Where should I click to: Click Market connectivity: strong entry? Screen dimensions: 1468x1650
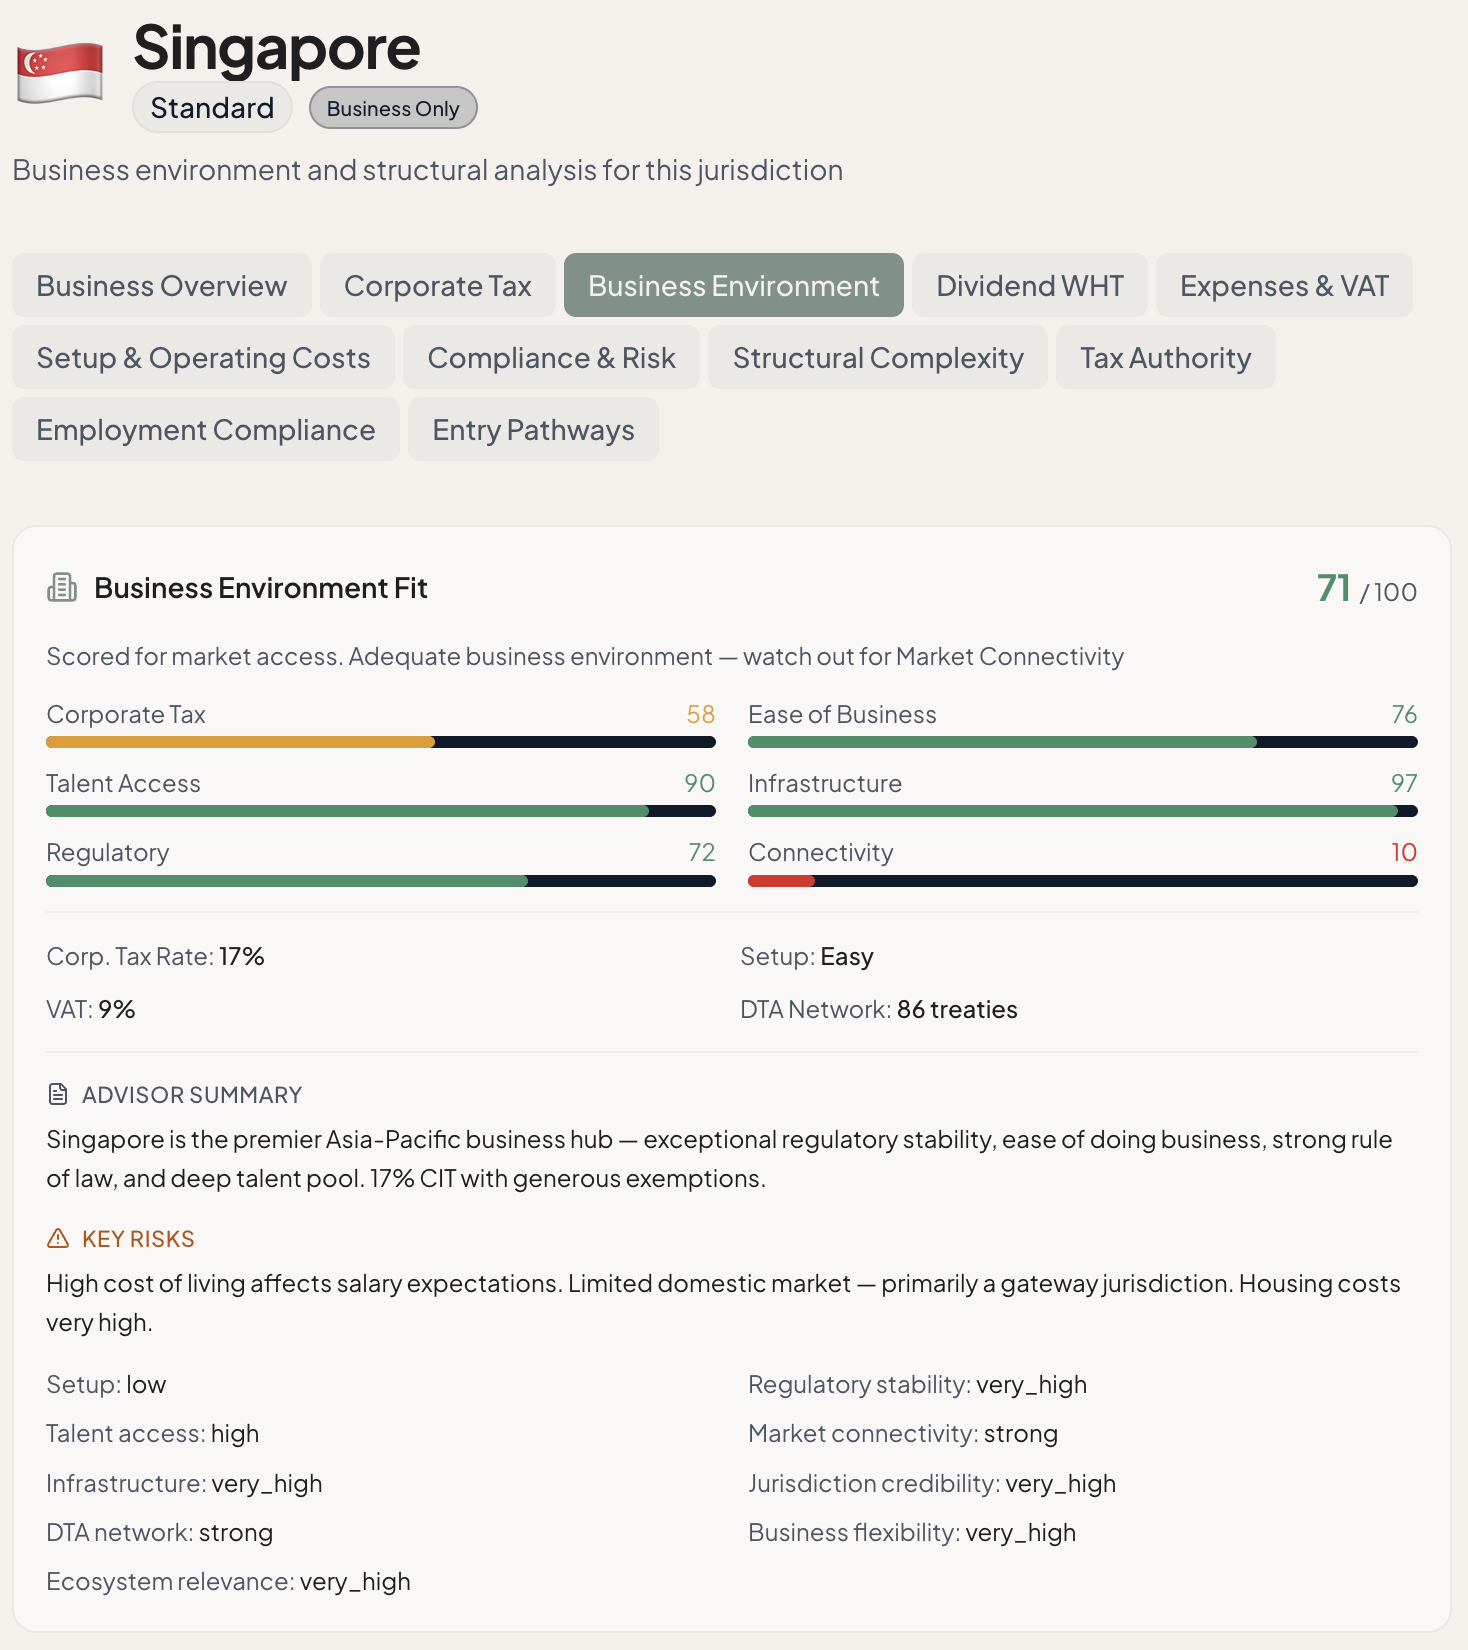click(903, 1433)
